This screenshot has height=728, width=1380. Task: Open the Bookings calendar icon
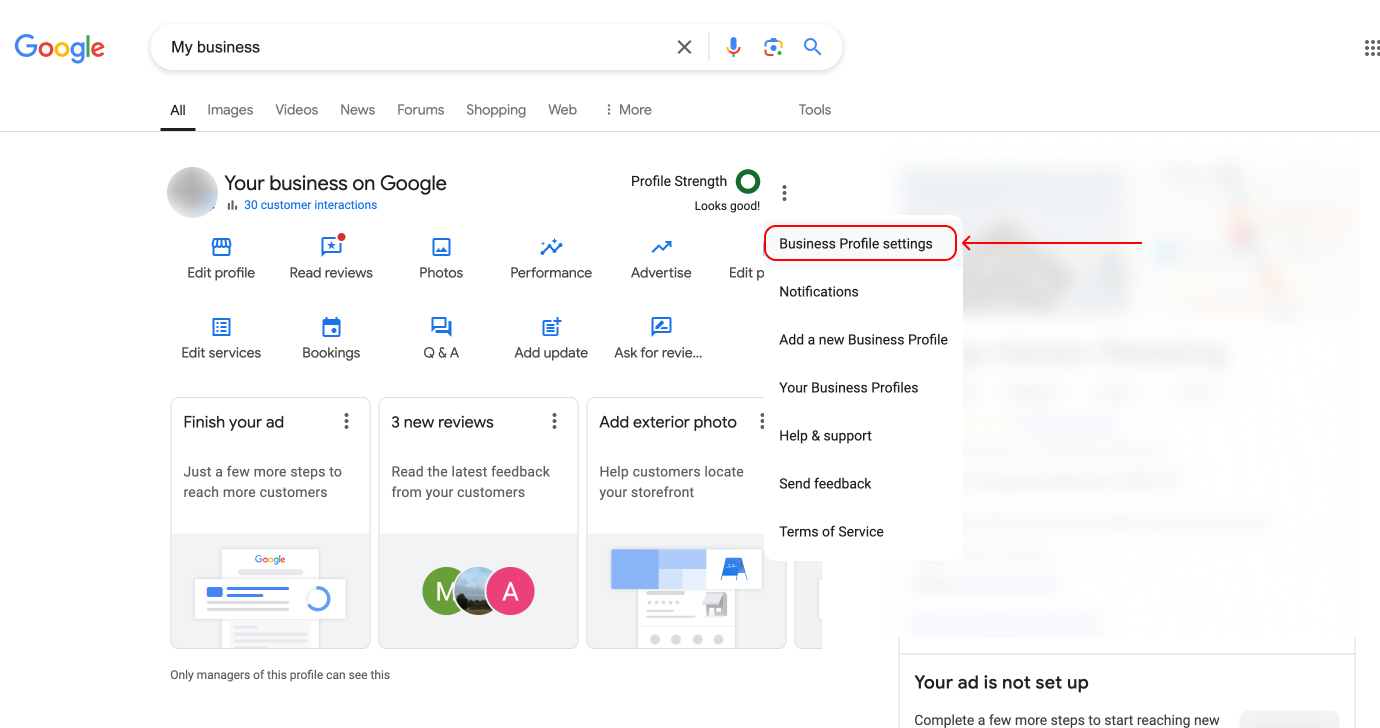tap(331, 327)
